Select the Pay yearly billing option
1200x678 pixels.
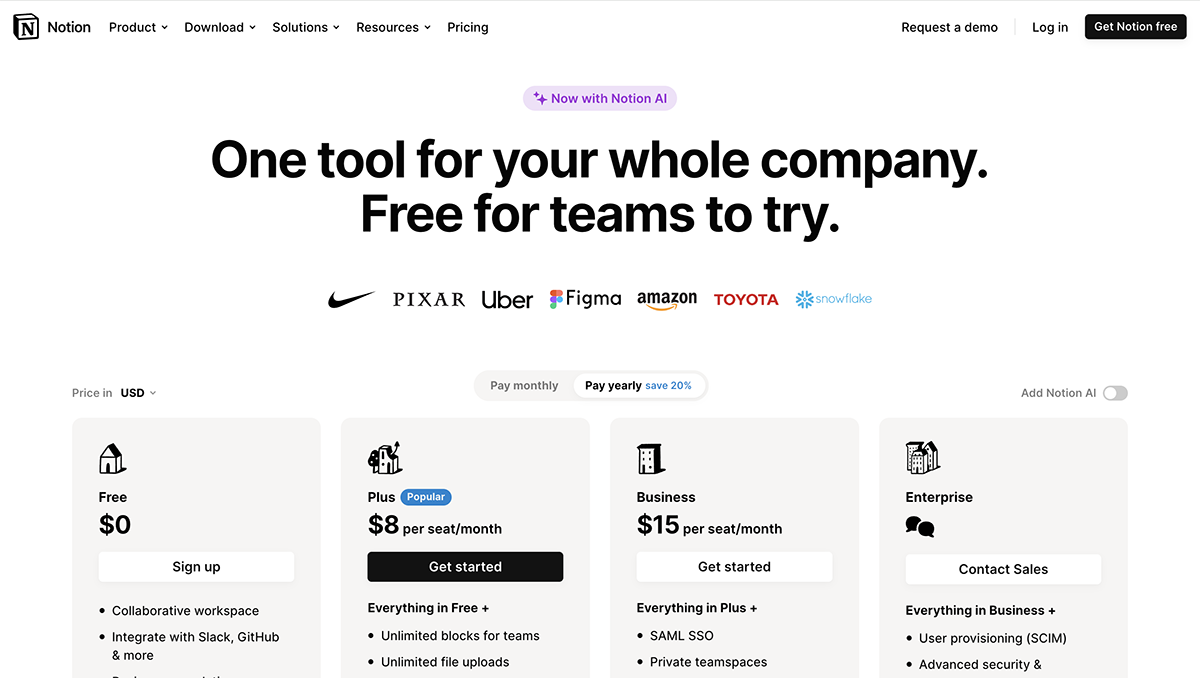[x=639, y=385]
